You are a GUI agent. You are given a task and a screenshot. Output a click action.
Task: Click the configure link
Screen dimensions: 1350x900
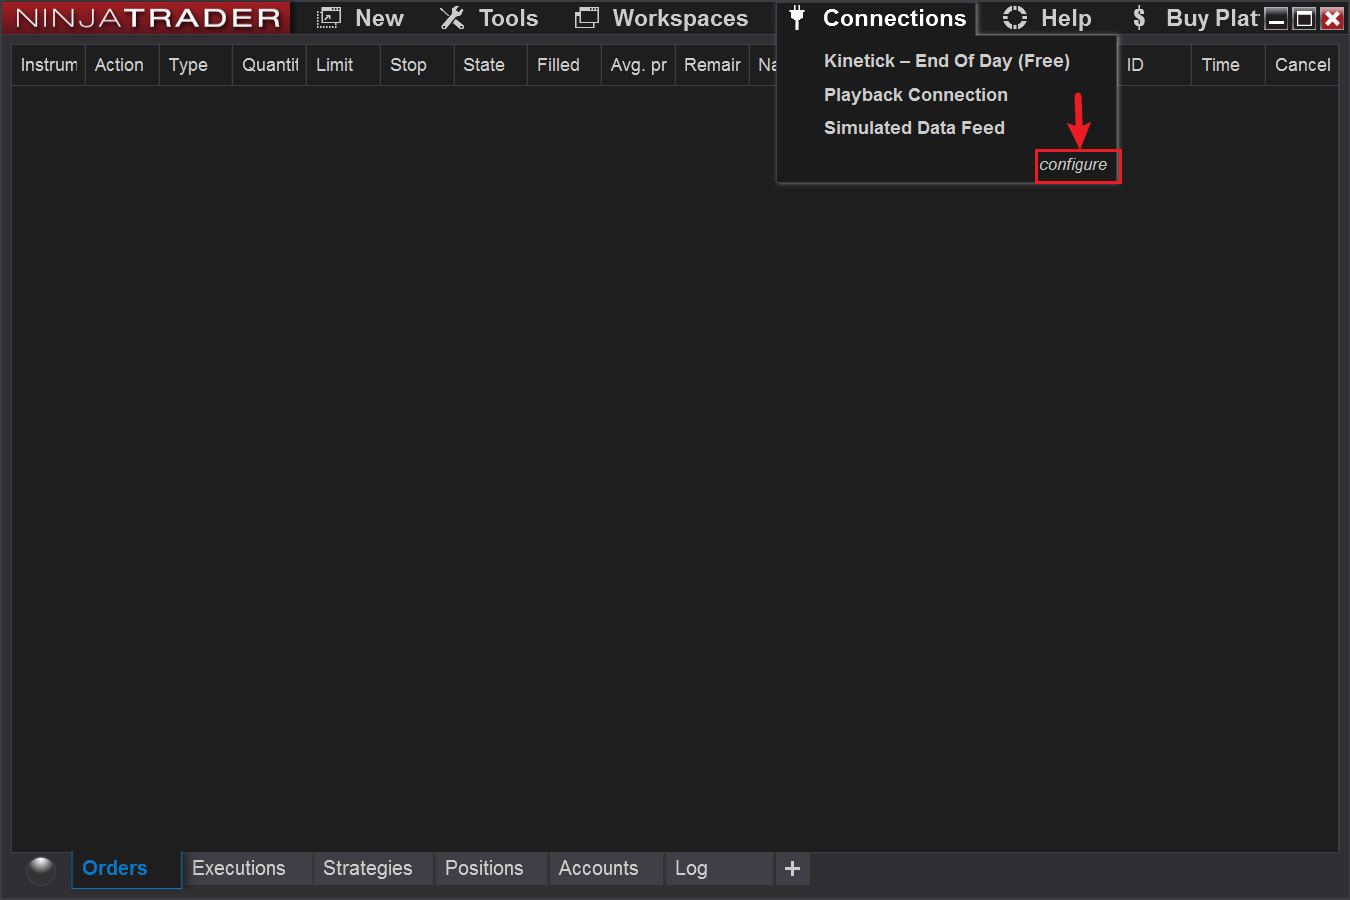click(x=1073, y=165)
